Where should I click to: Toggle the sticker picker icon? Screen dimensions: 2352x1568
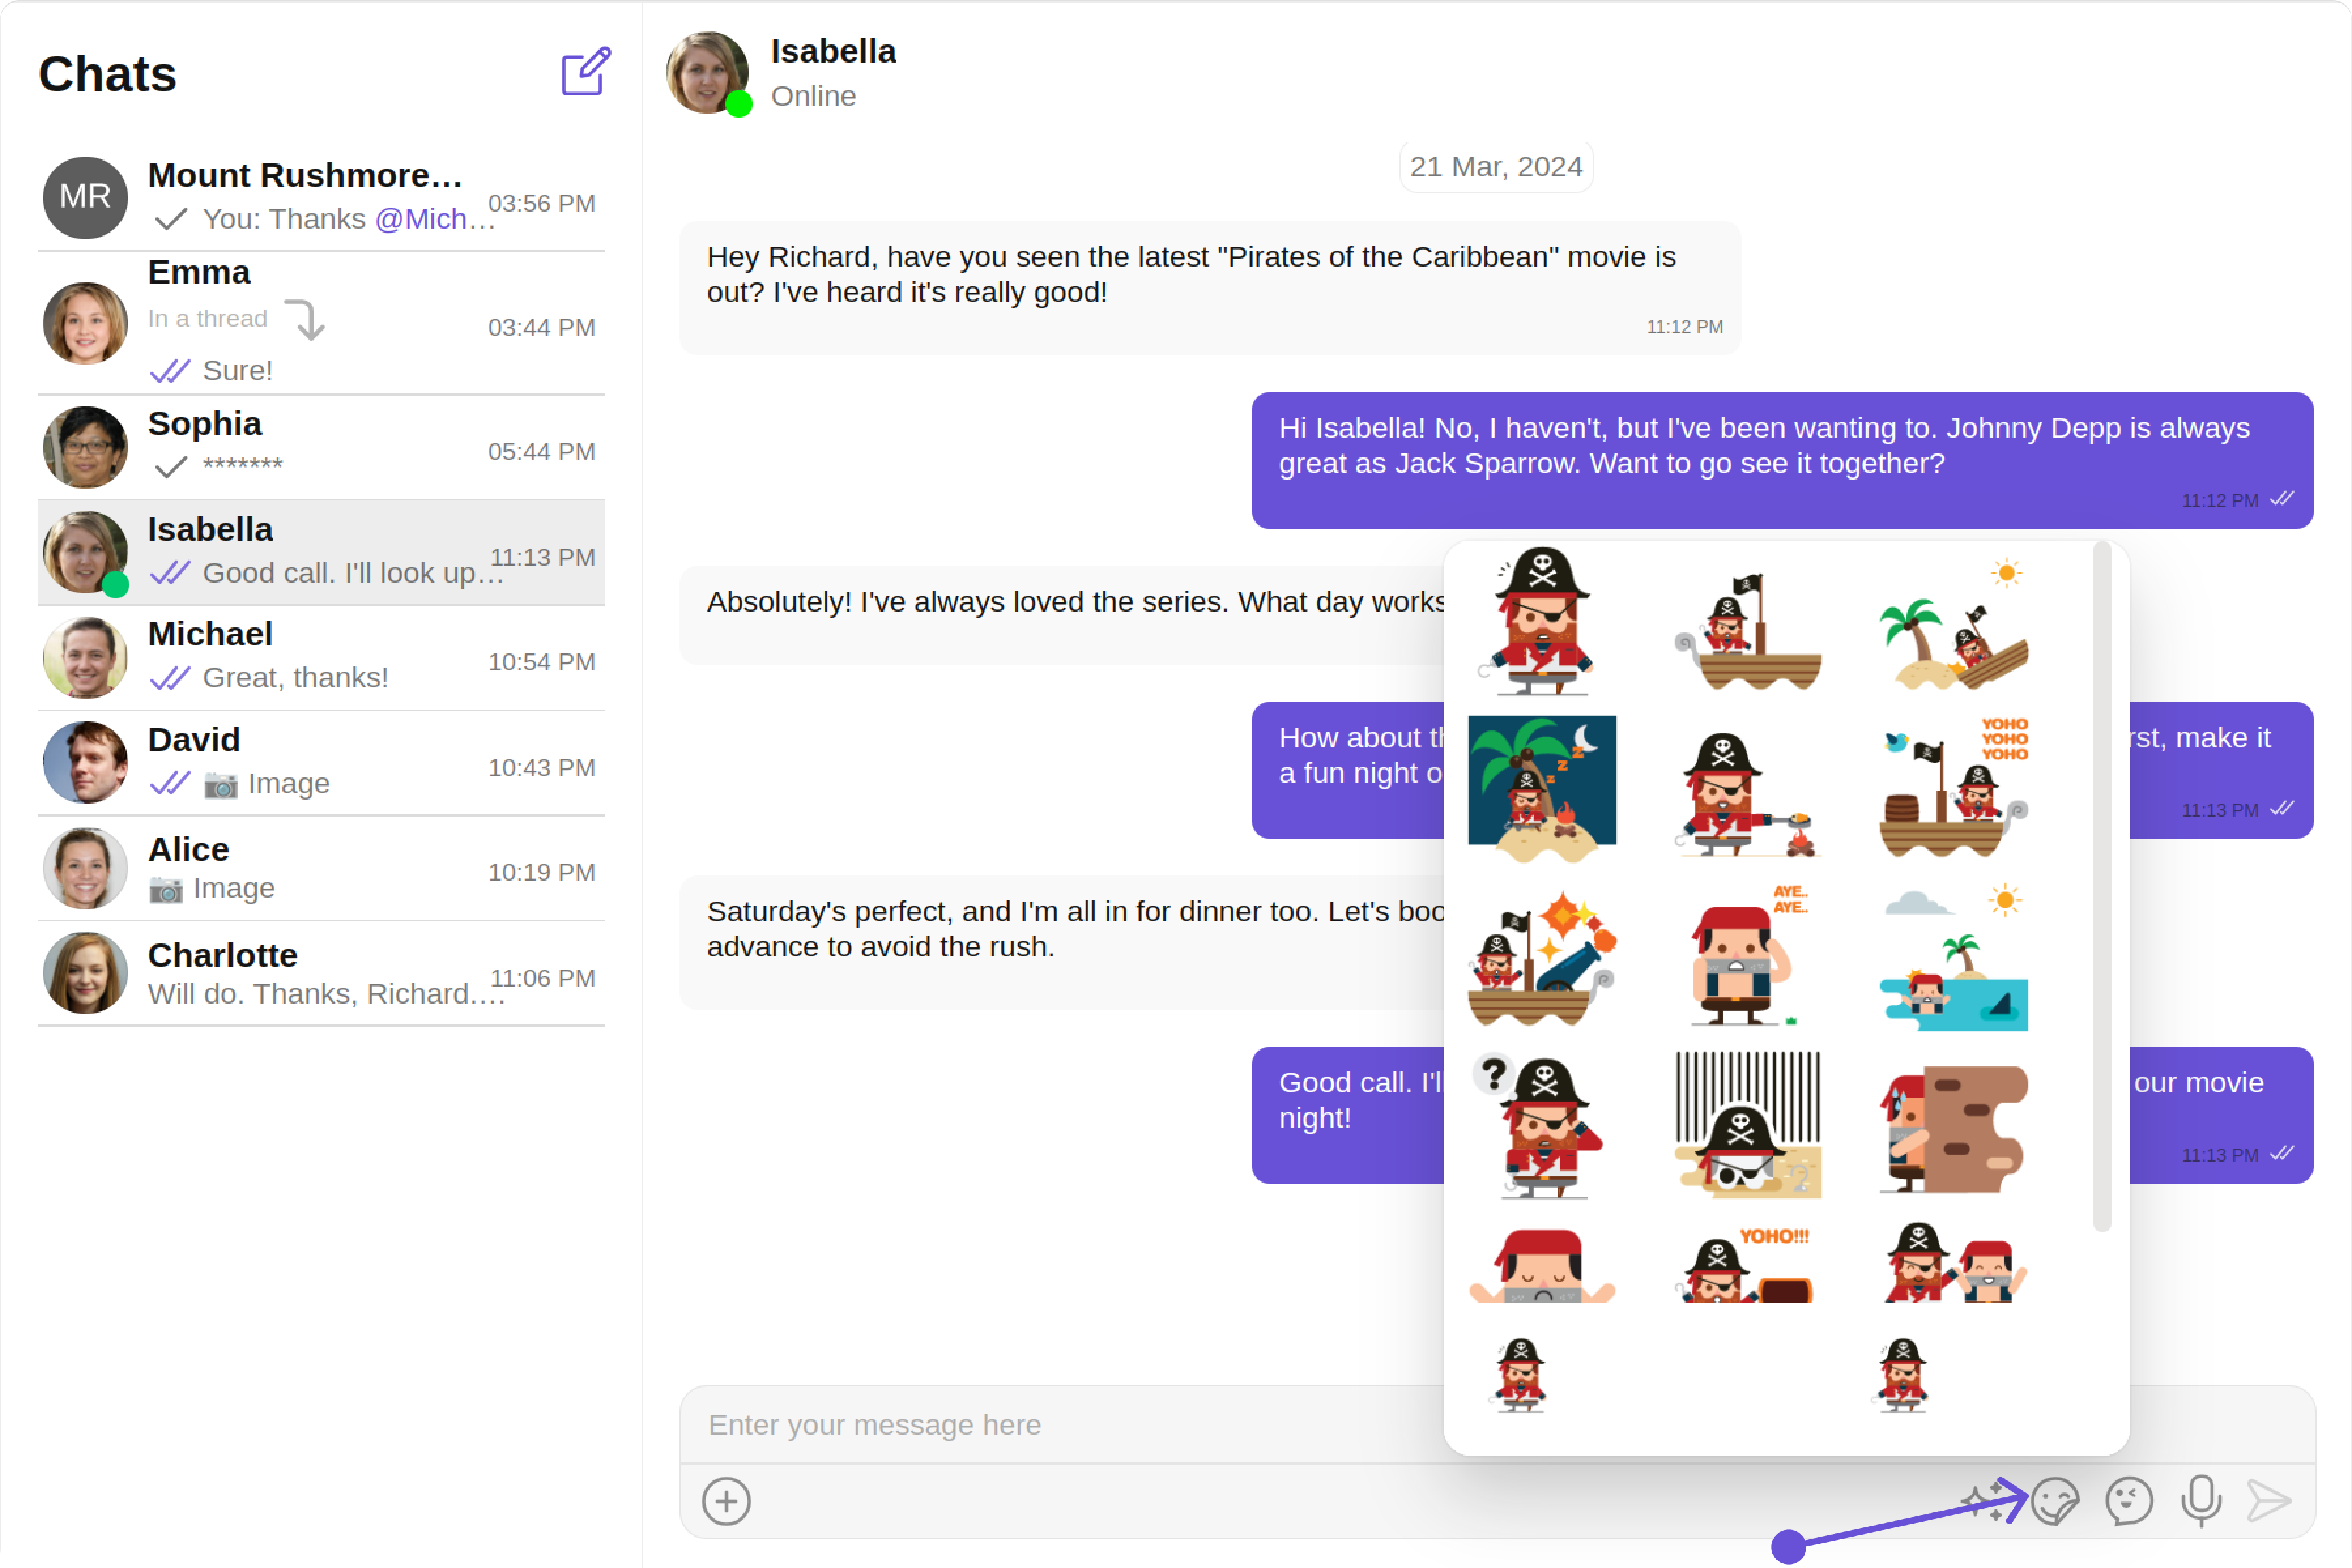2055,1501
